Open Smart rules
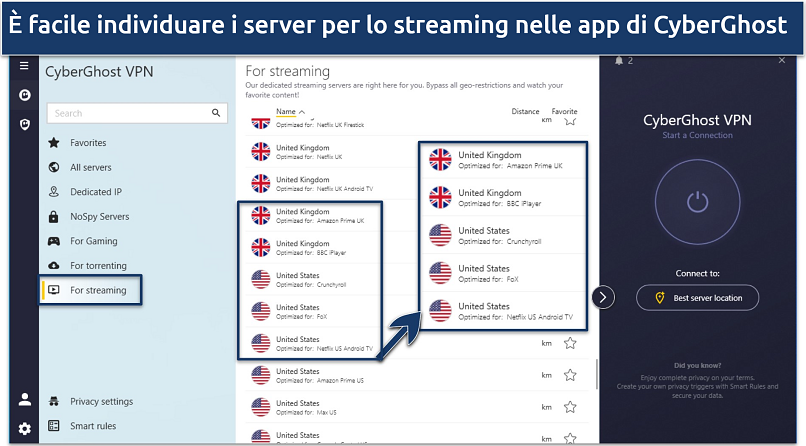 [x=93, y=426]
